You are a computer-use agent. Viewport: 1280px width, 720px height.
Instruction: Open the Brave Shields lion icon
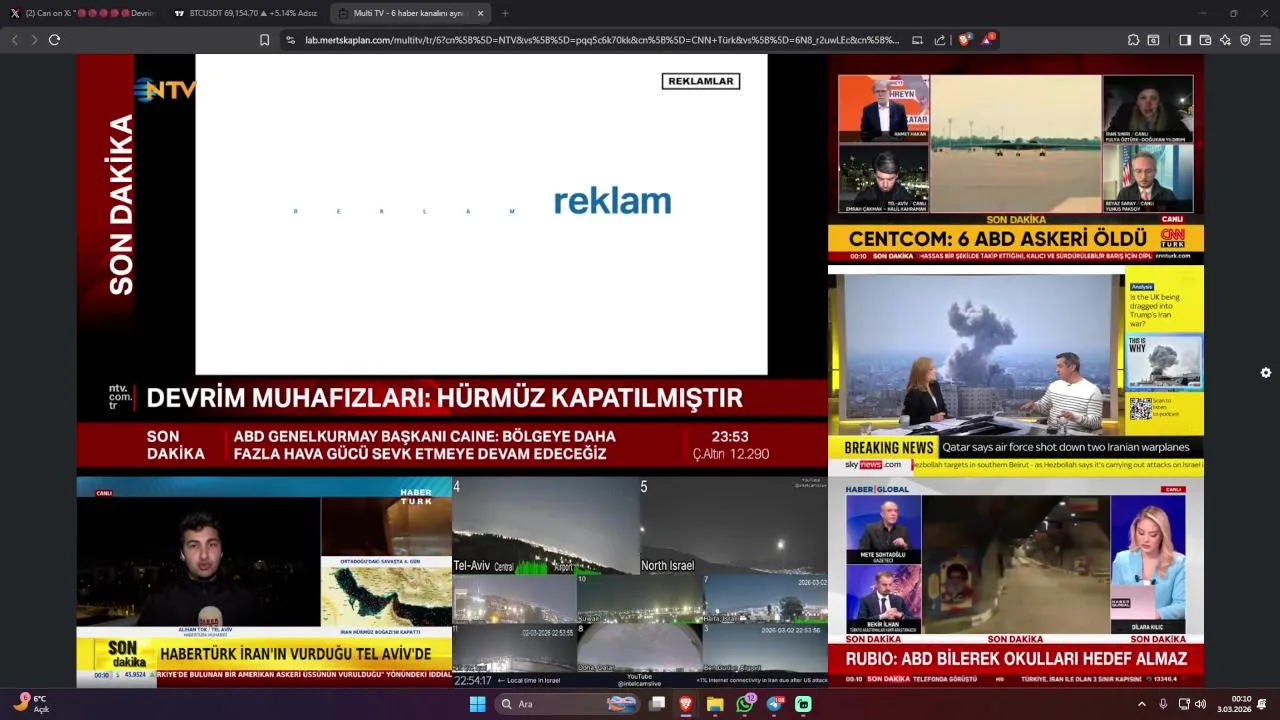click(964, 40)
